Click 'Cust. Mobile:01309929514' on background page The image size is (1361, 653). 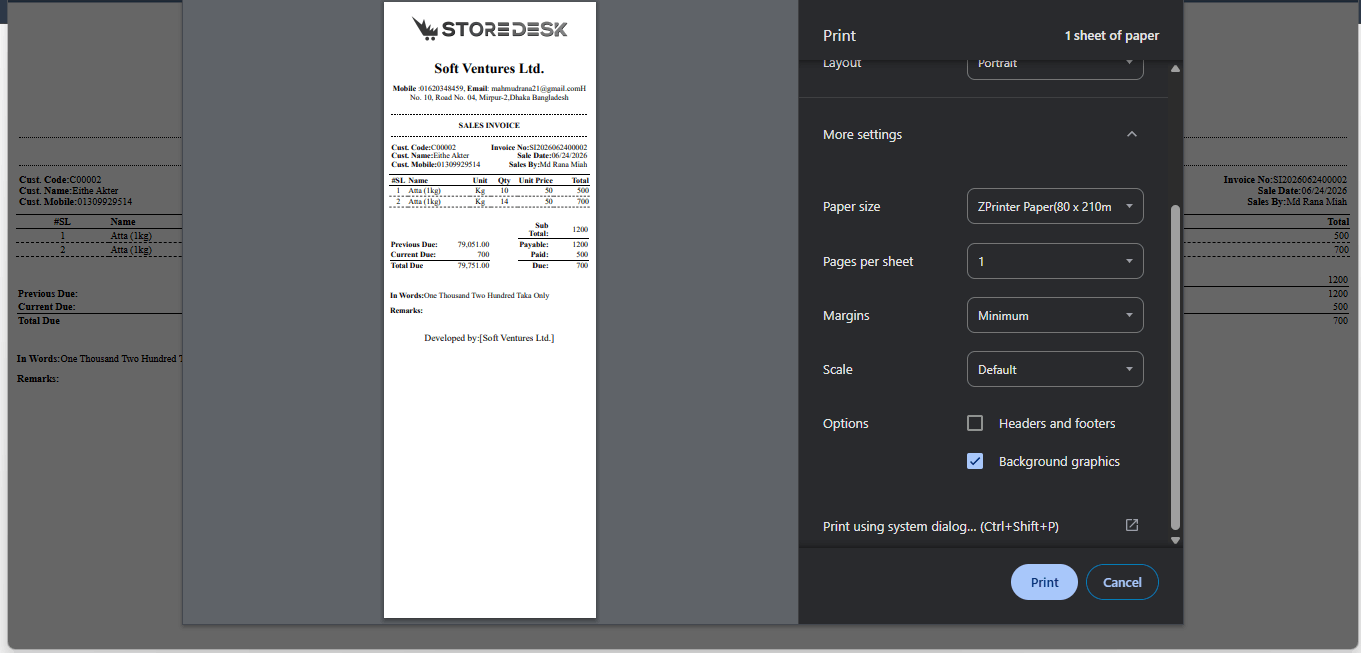tap(75, 202)
